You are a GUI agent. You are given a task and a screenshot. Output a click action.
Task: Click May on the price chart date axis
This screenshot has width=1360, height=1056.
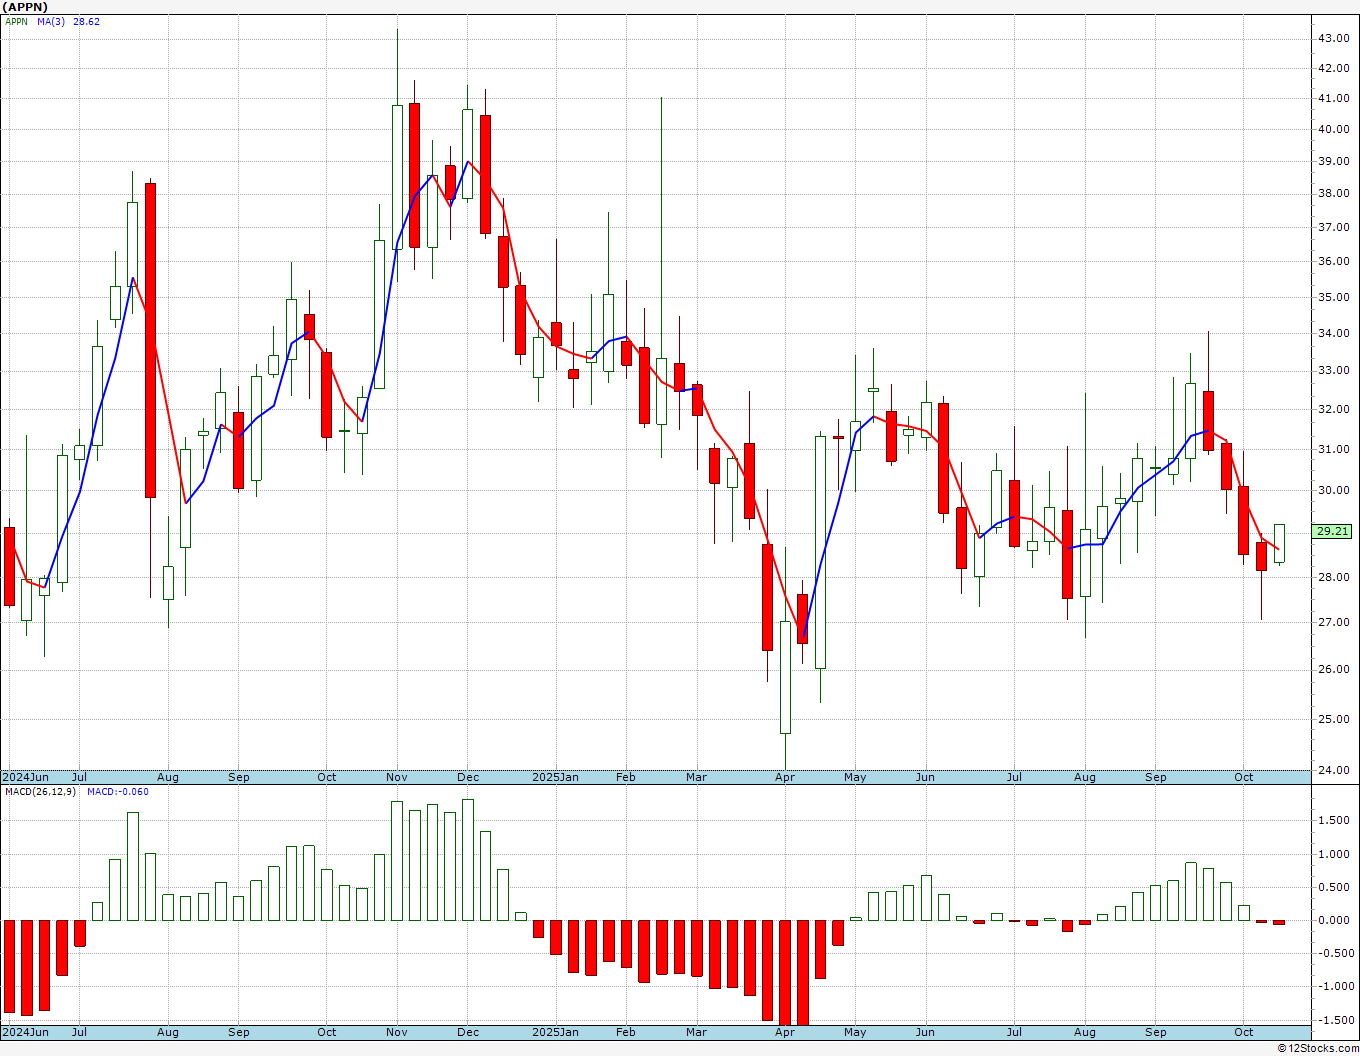tap(855, 777)
